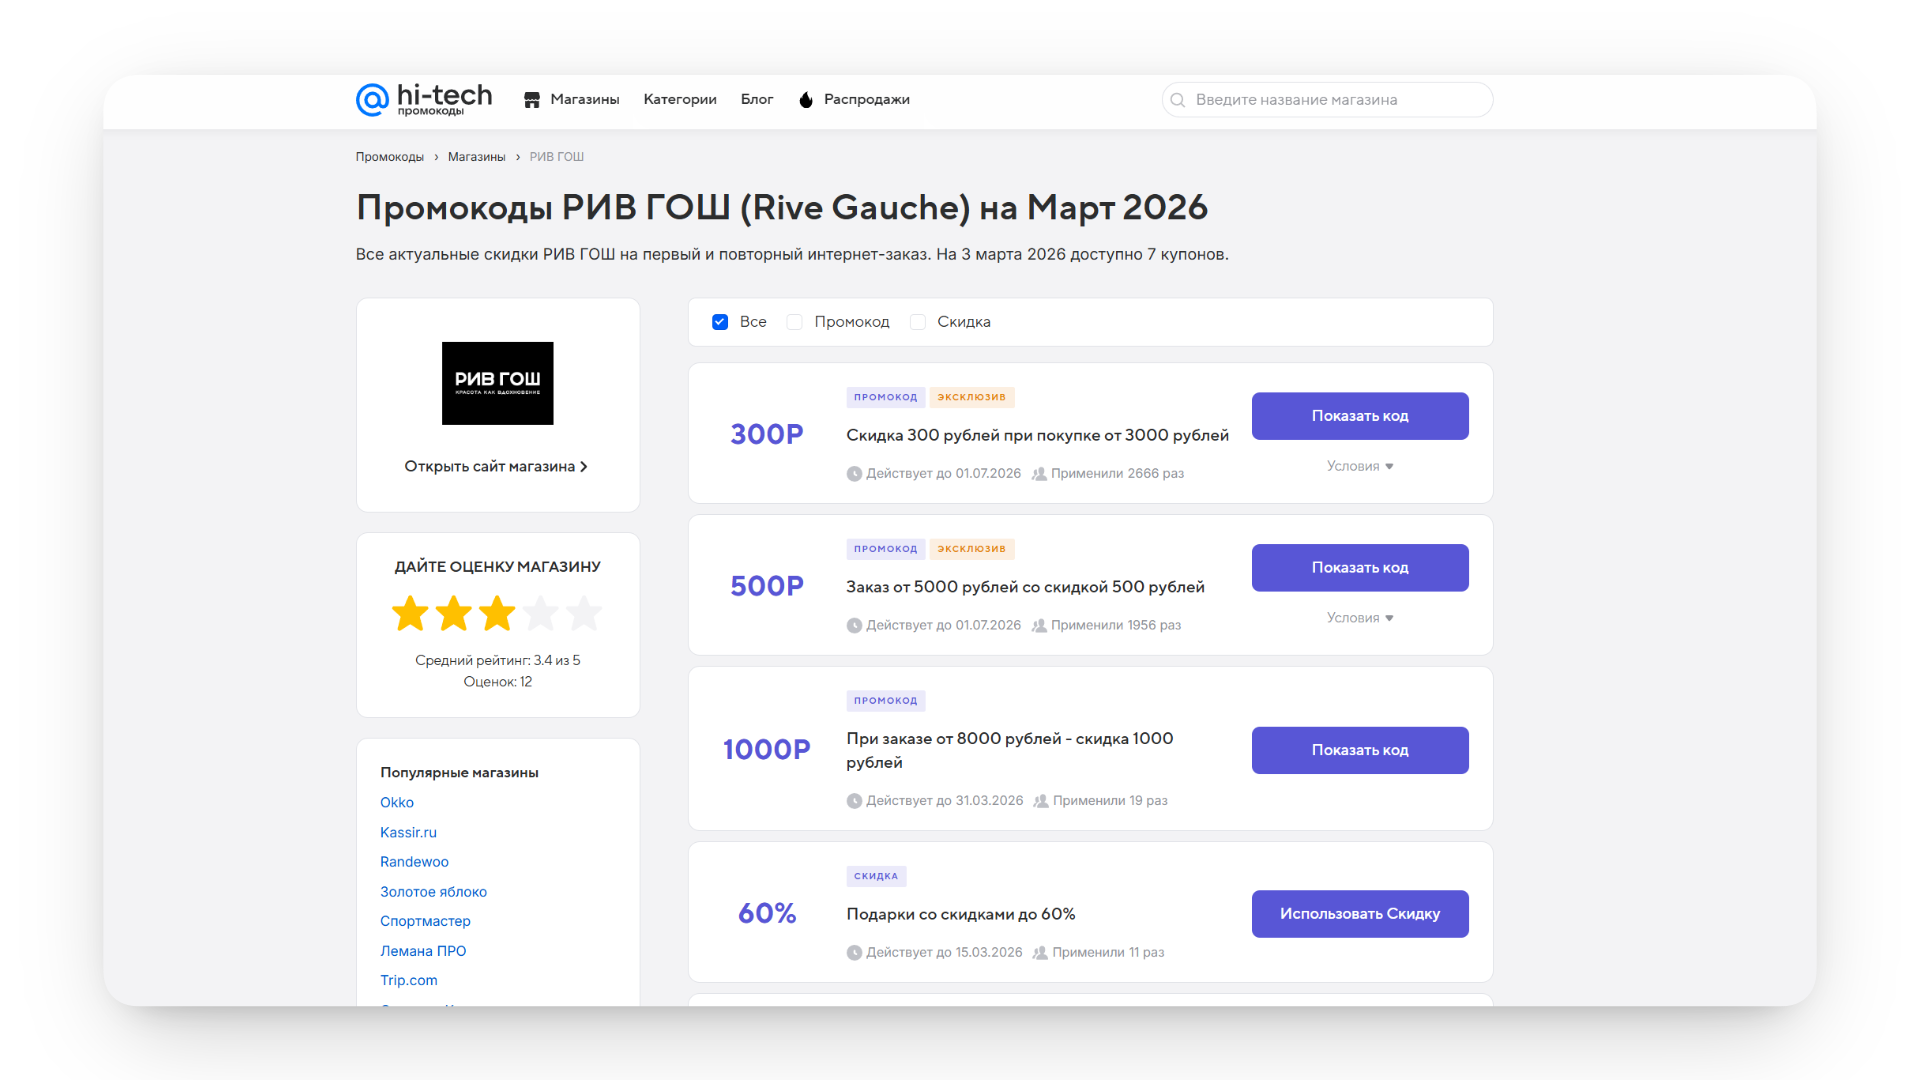Open the Категории menu item

pos(680,100)
